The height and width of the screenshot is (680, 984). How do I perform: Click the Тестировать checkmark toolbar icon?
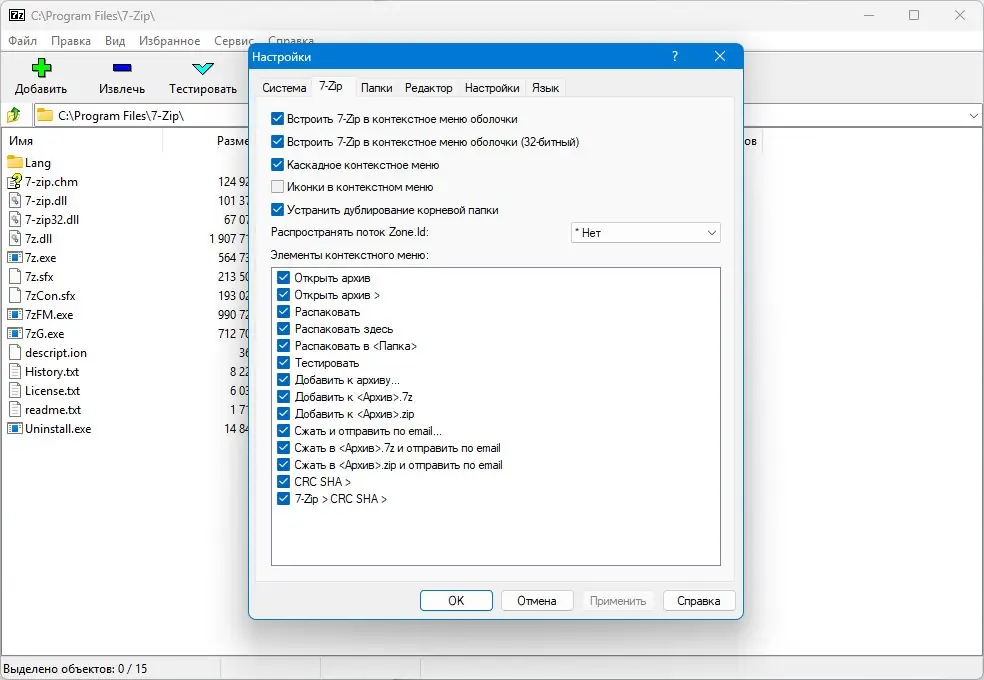pos(203,68)
